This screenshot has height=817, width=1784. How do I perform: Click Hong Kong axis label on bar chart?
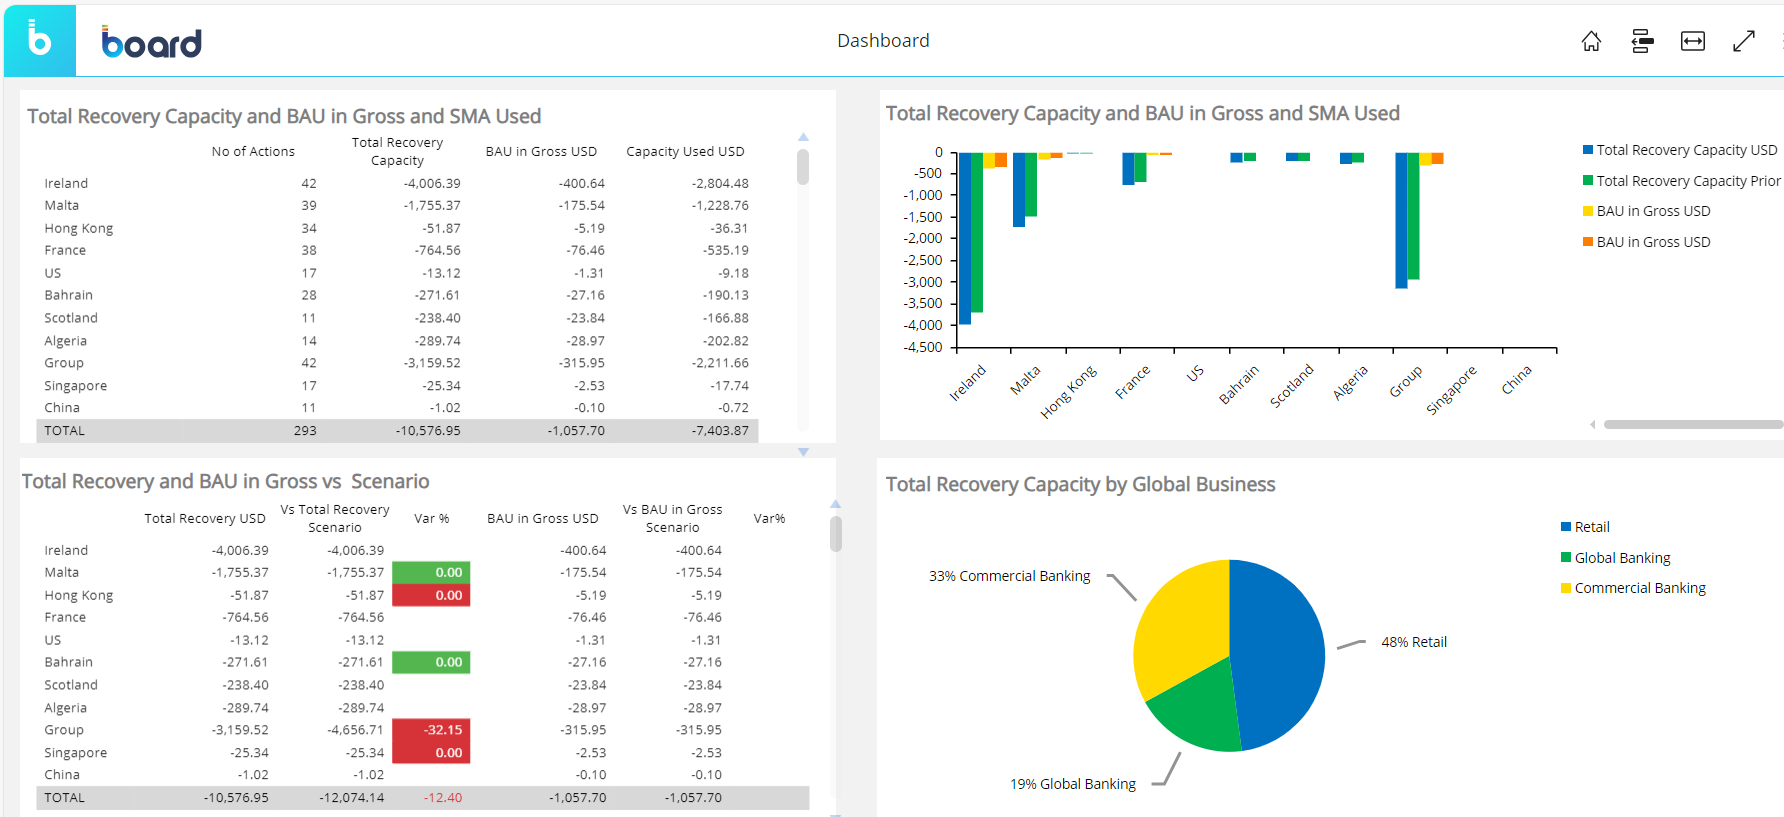(x=1068, y=391)
